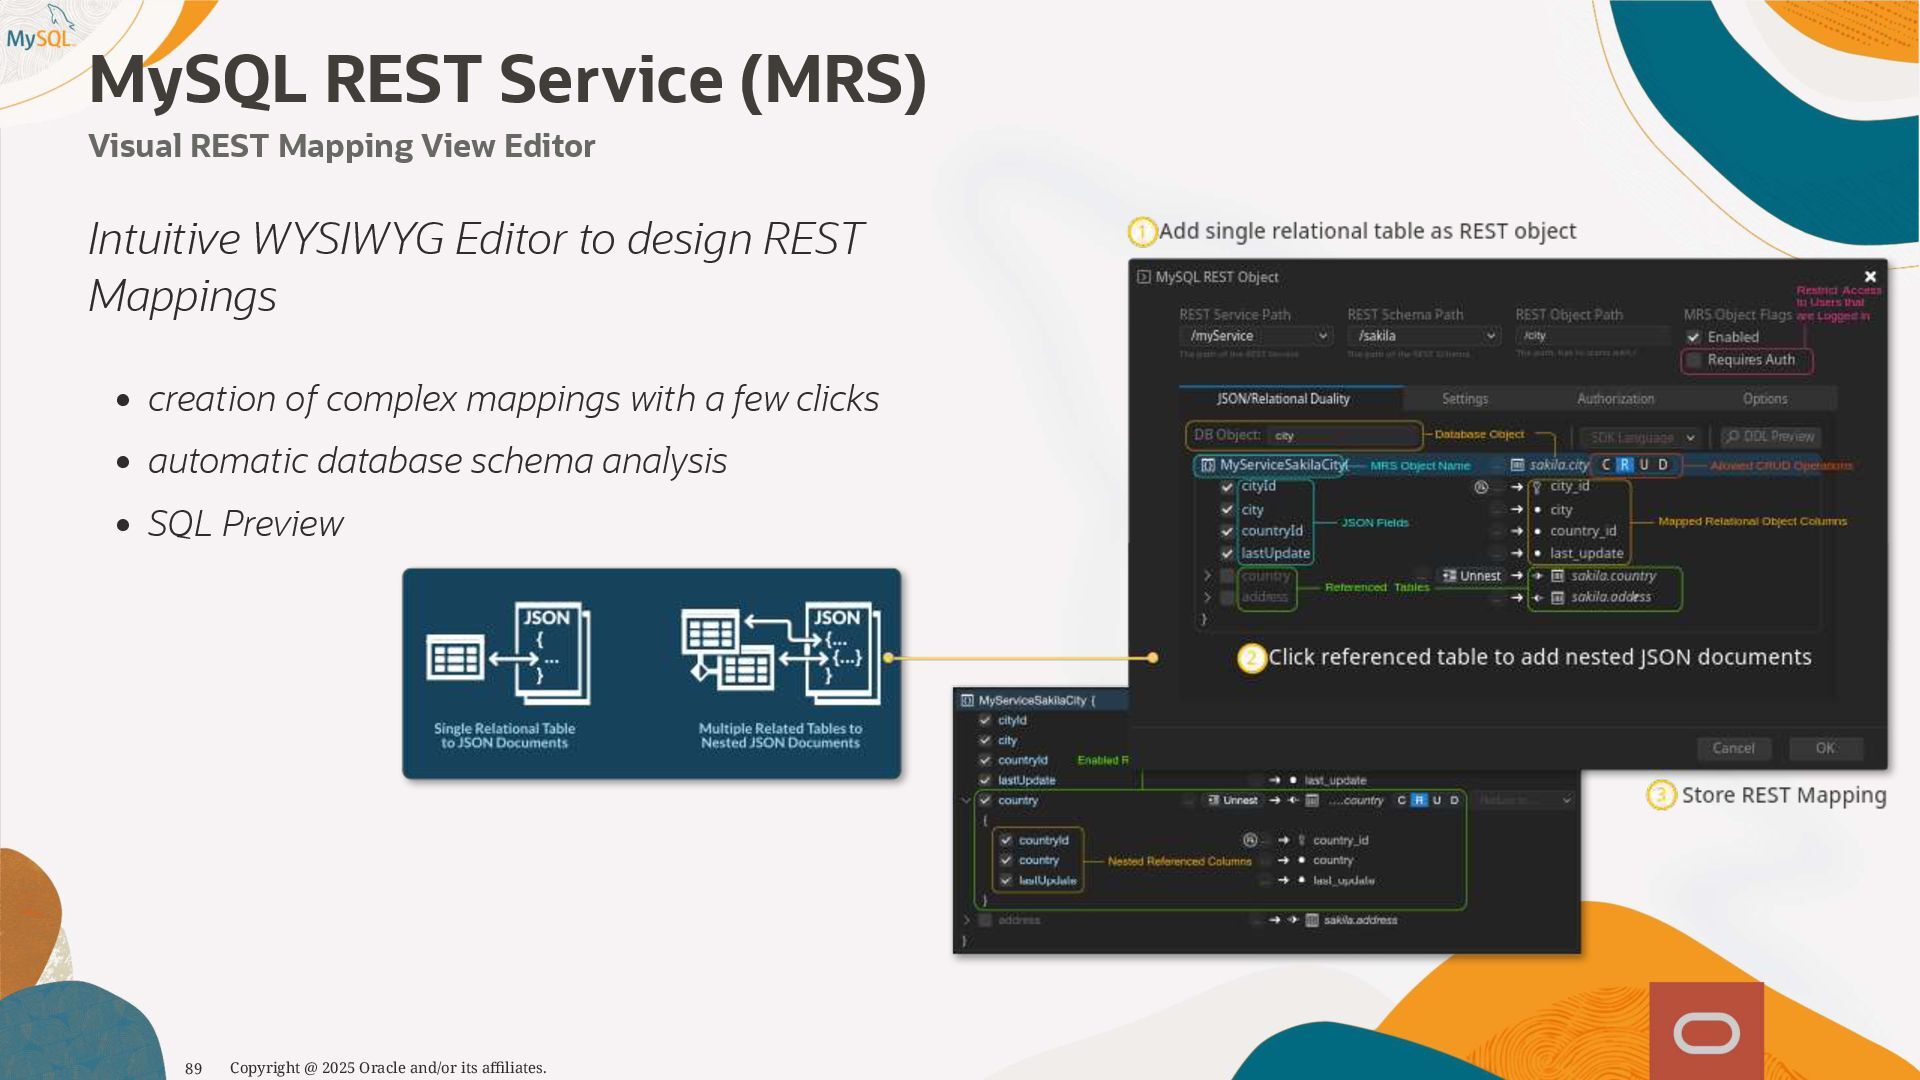Click the Unnest icon in dialog

(x=1449, y=576)
